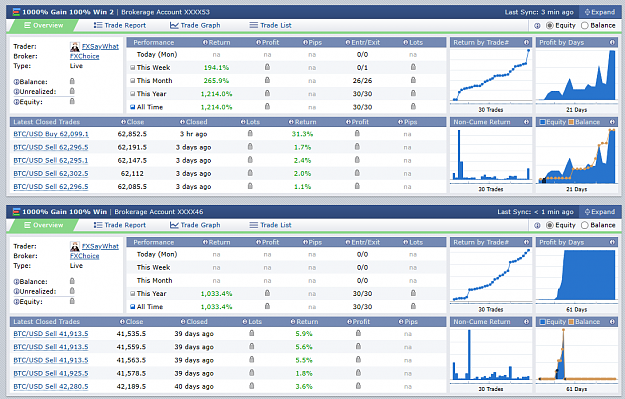Click the logo icon beside "1000% Gain 100% Win 2"
Screen dimensions: 625x399
(x=16, y=12)
